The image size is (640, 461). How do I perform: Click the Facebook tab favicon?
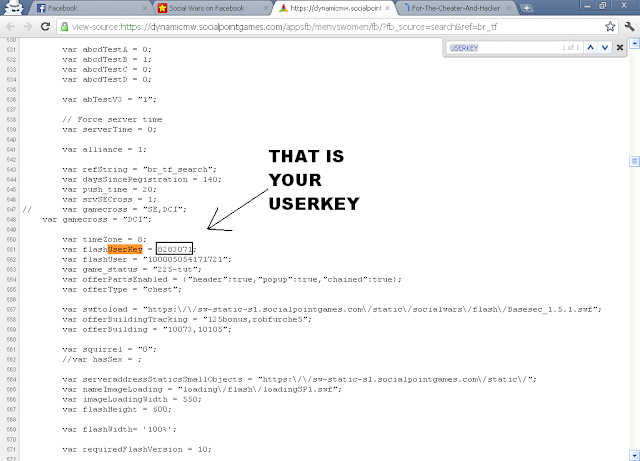tap(41, 8)
